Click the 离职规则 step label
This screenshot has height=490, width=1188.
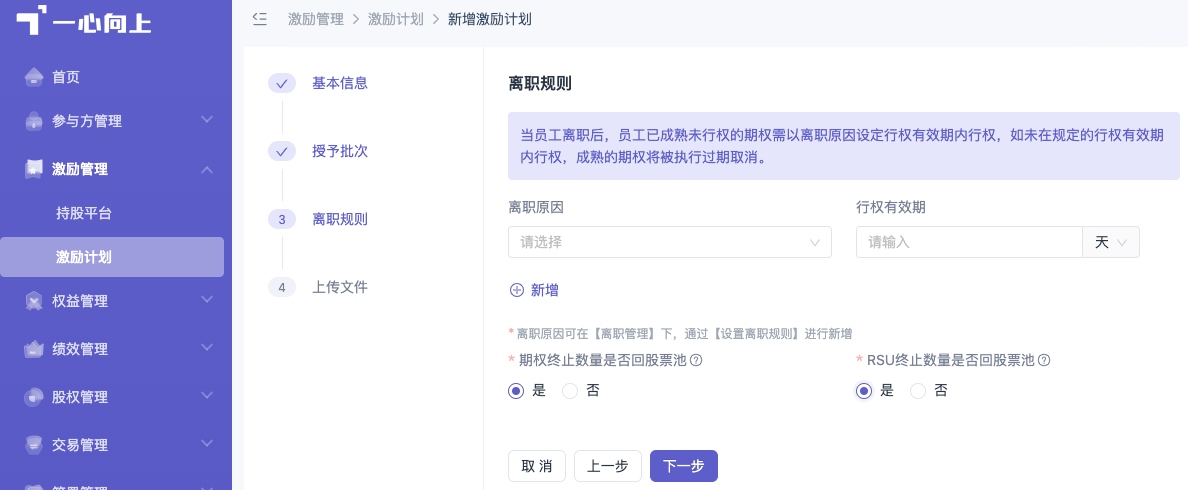[339, 220]
